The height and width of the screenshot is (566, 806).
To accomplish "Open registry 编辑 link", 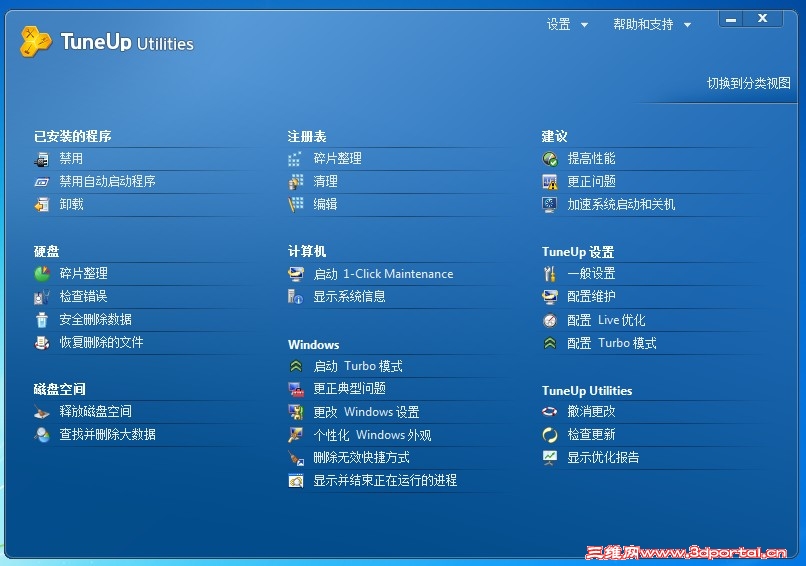I will pos(325,205).
